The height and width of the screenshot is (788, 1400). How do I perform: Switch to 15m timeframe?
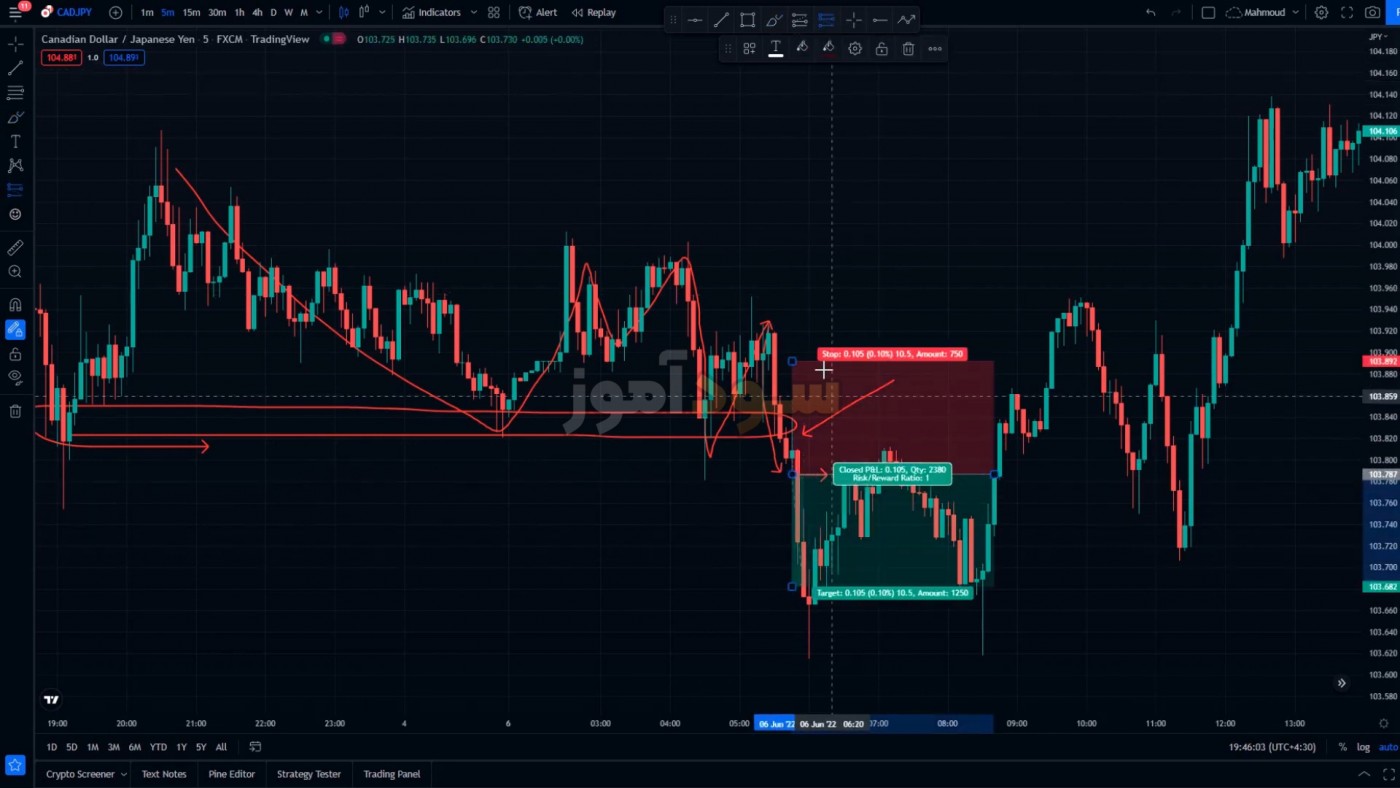pyautogui.click(x=191, y=12)
